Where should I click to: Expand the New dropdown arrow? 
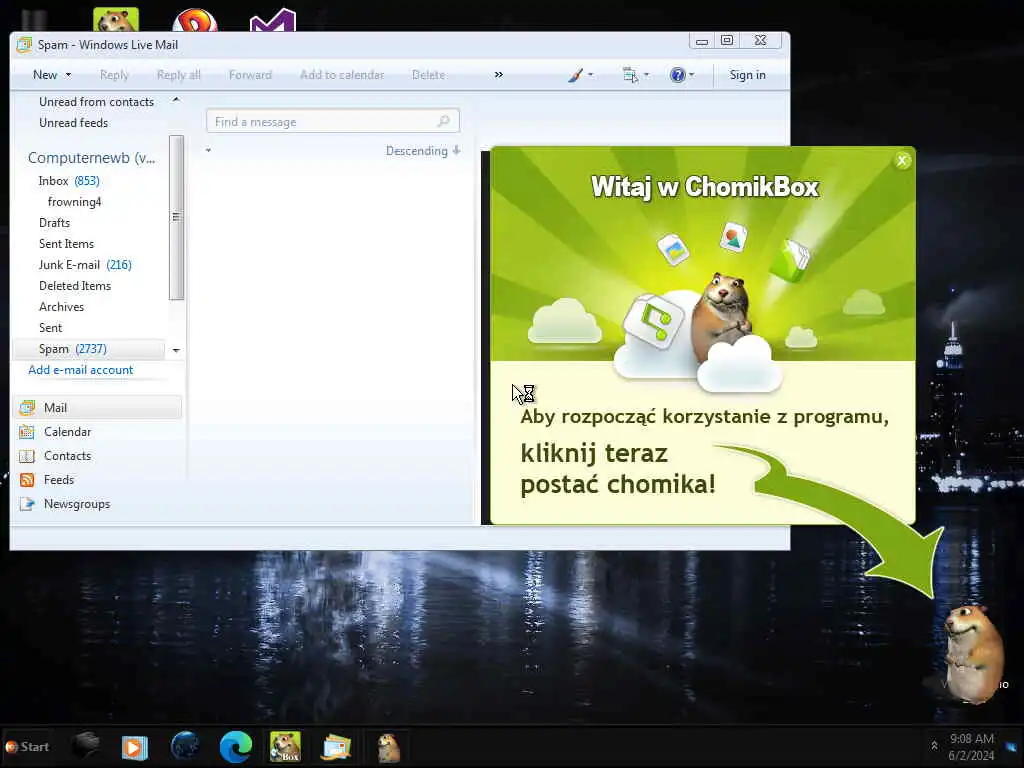click(x=68, y=75)
